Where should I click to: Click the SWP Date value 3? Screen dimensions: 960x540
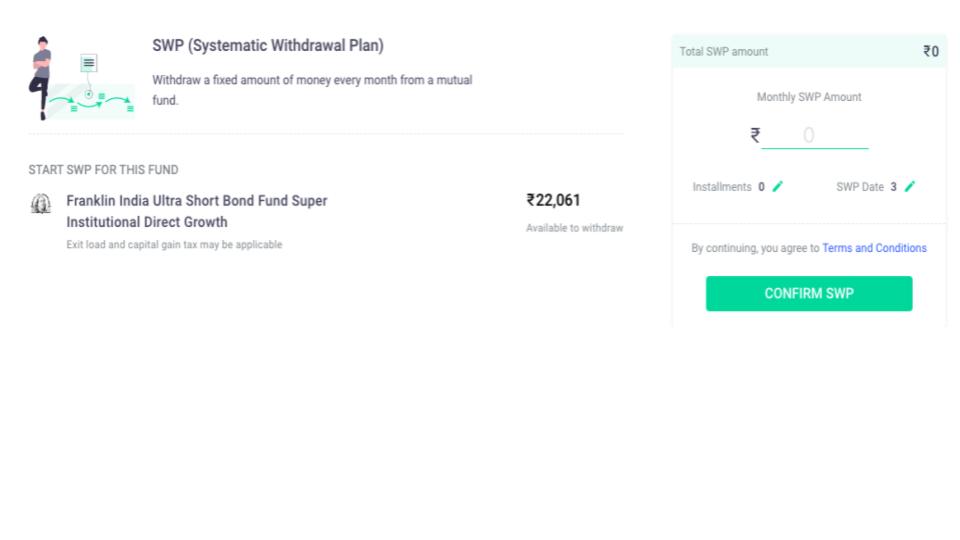[x=893, y=187]
